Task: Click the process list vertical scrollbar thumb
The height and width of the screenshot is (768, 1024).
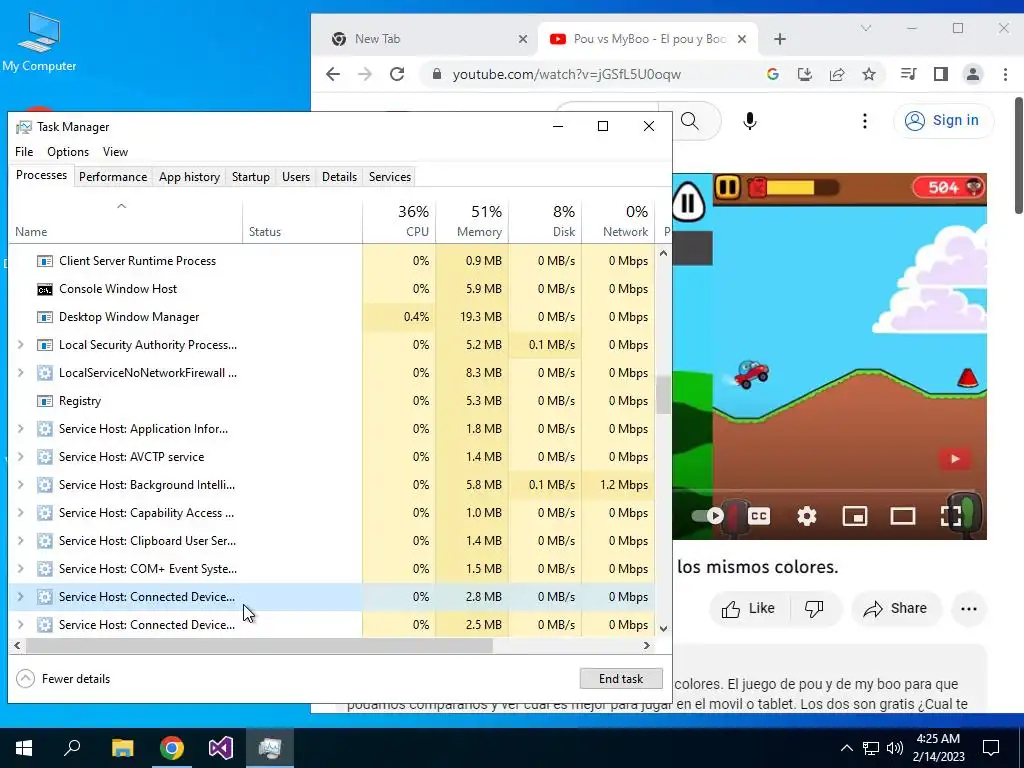Action: point(663,395)
